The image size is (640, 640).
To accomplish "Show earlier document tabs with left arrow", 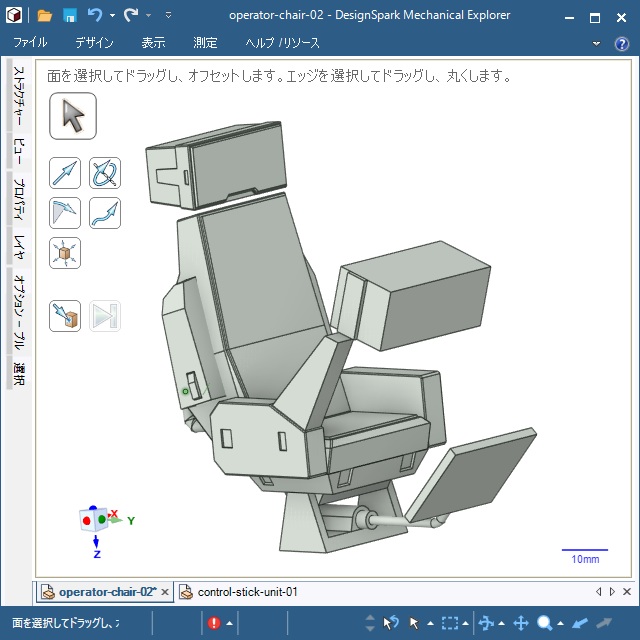I will click(x=598, y=591).
